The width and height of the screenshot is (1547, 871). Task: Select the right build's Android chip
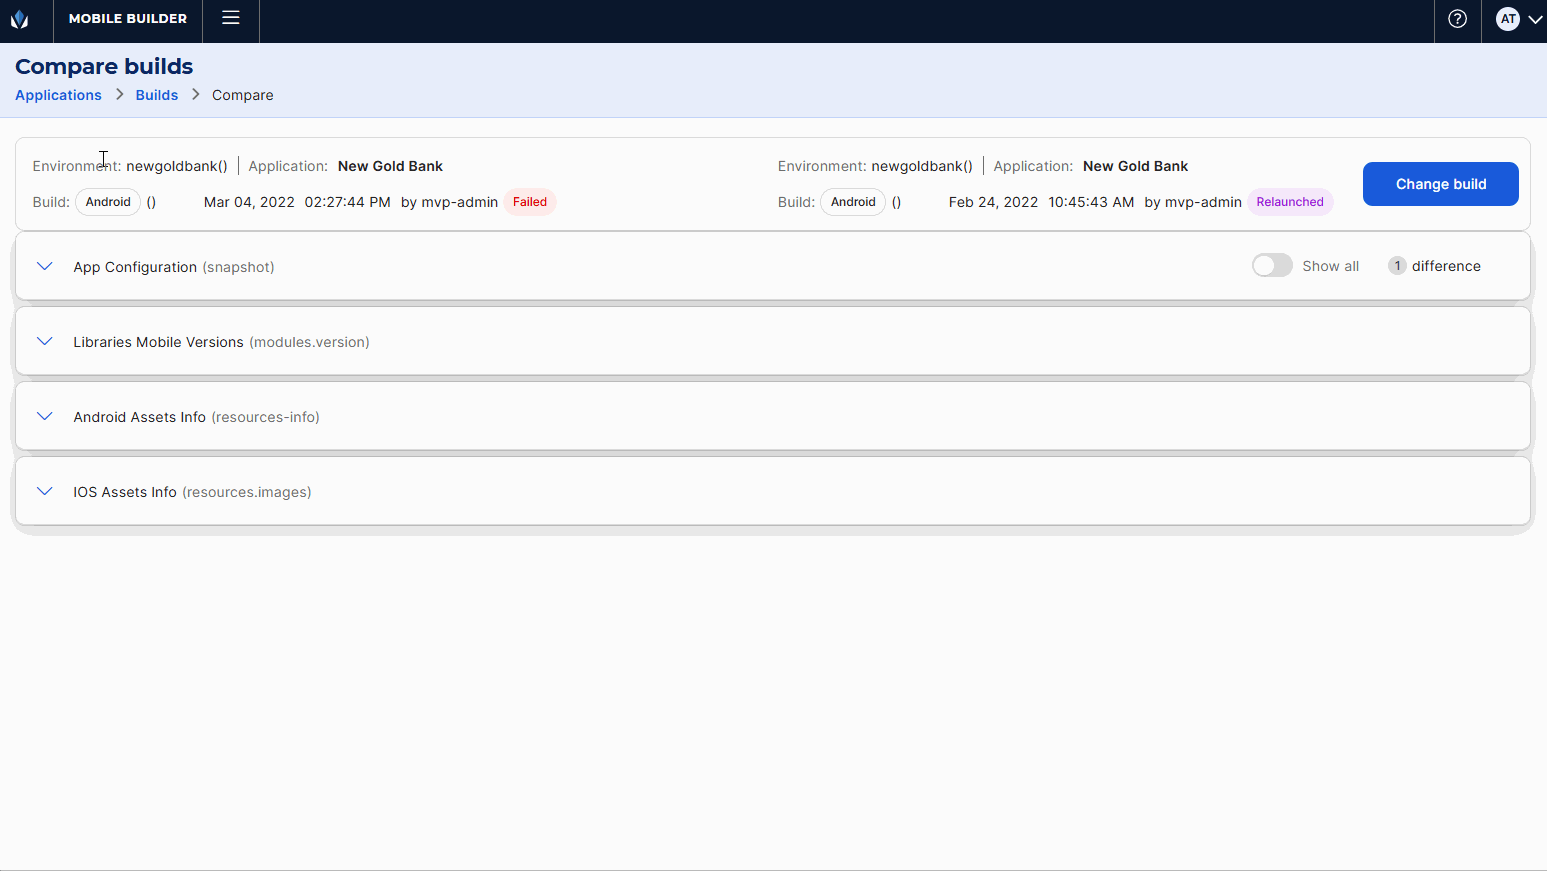pos(852,201)
